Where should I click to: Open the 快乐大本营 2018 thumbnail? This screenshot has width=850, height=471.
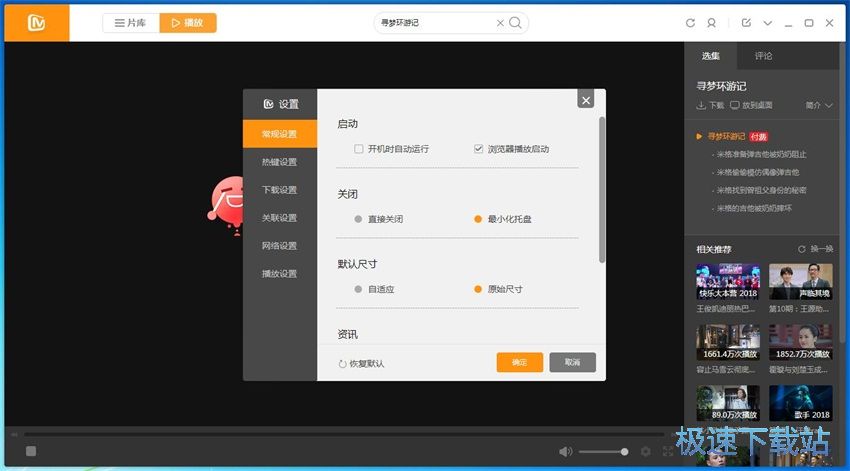coord(728,282)
